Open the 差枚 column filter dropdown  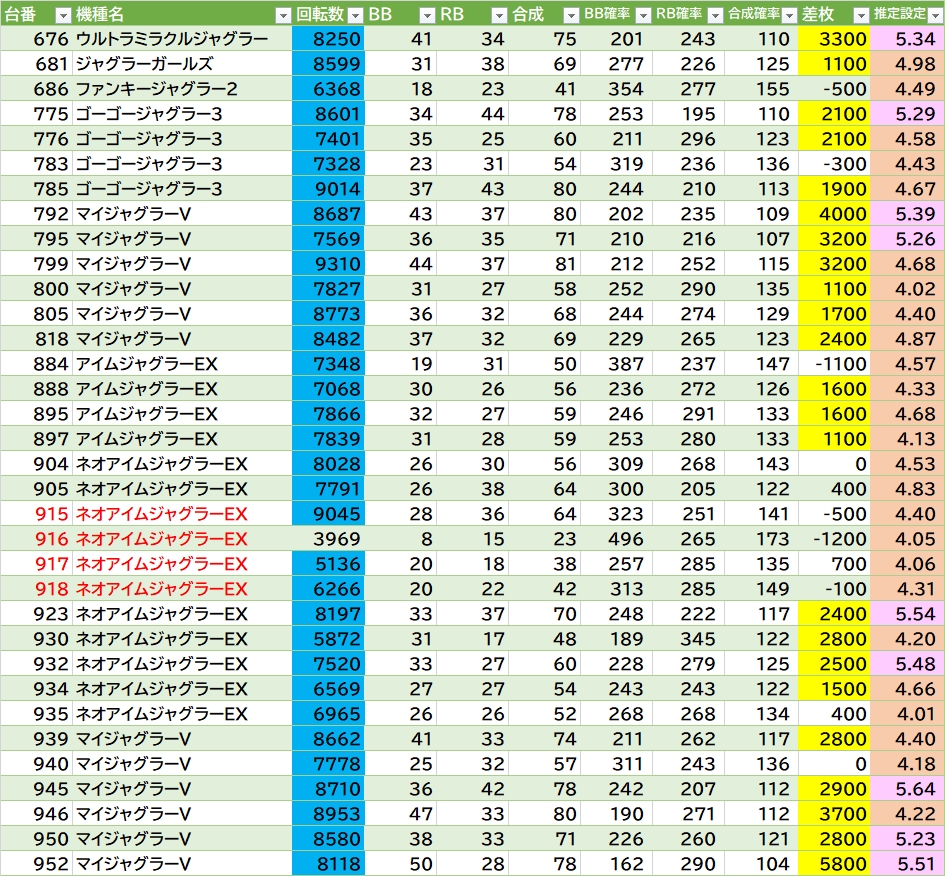tap(860, 14)
